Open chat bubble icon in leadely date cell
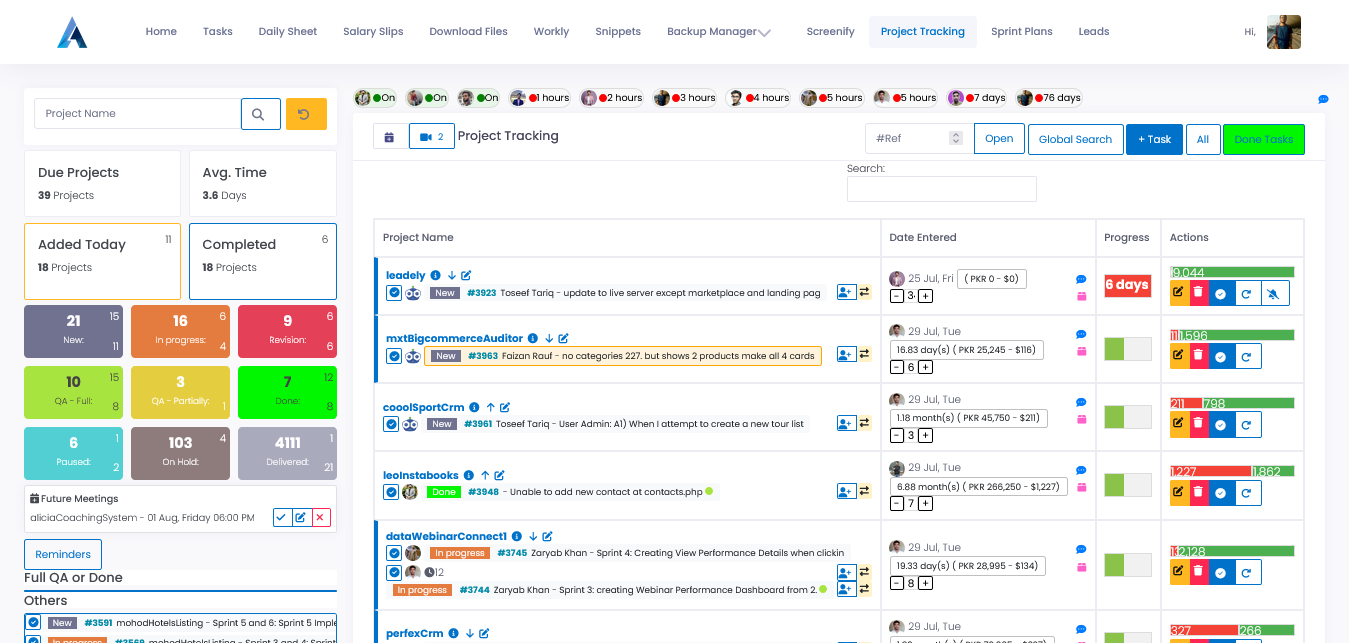This screenshot has height=643, width=1349. pyautogui.click(x=1081, y=280)
